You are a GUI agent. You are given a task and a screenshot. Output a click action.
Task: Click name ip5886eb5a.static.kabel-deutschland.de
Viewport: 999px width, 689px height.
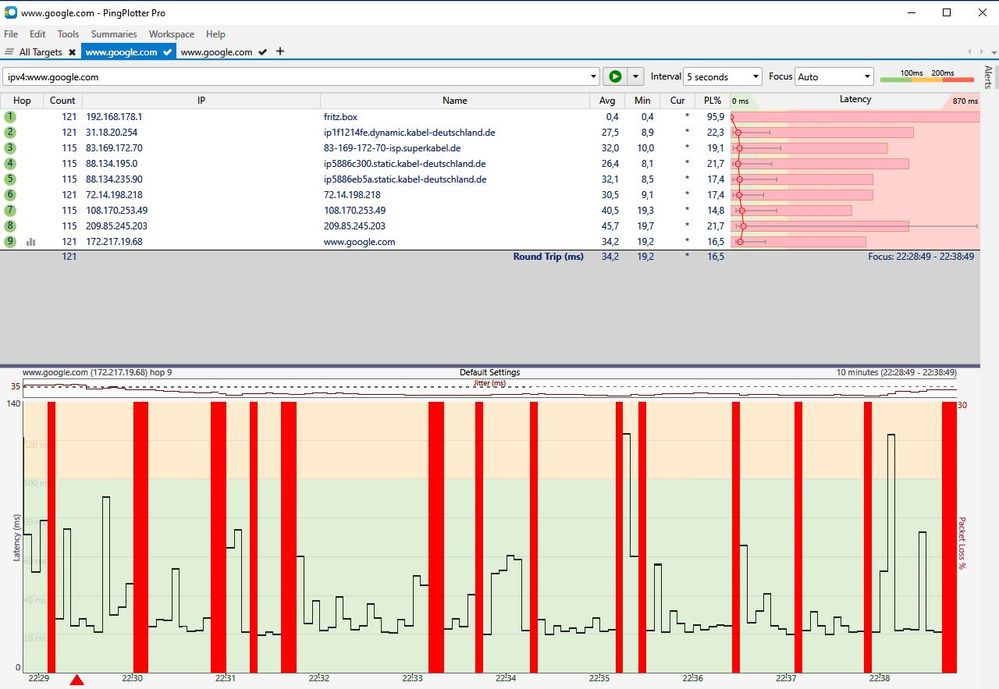pos(405,179)
